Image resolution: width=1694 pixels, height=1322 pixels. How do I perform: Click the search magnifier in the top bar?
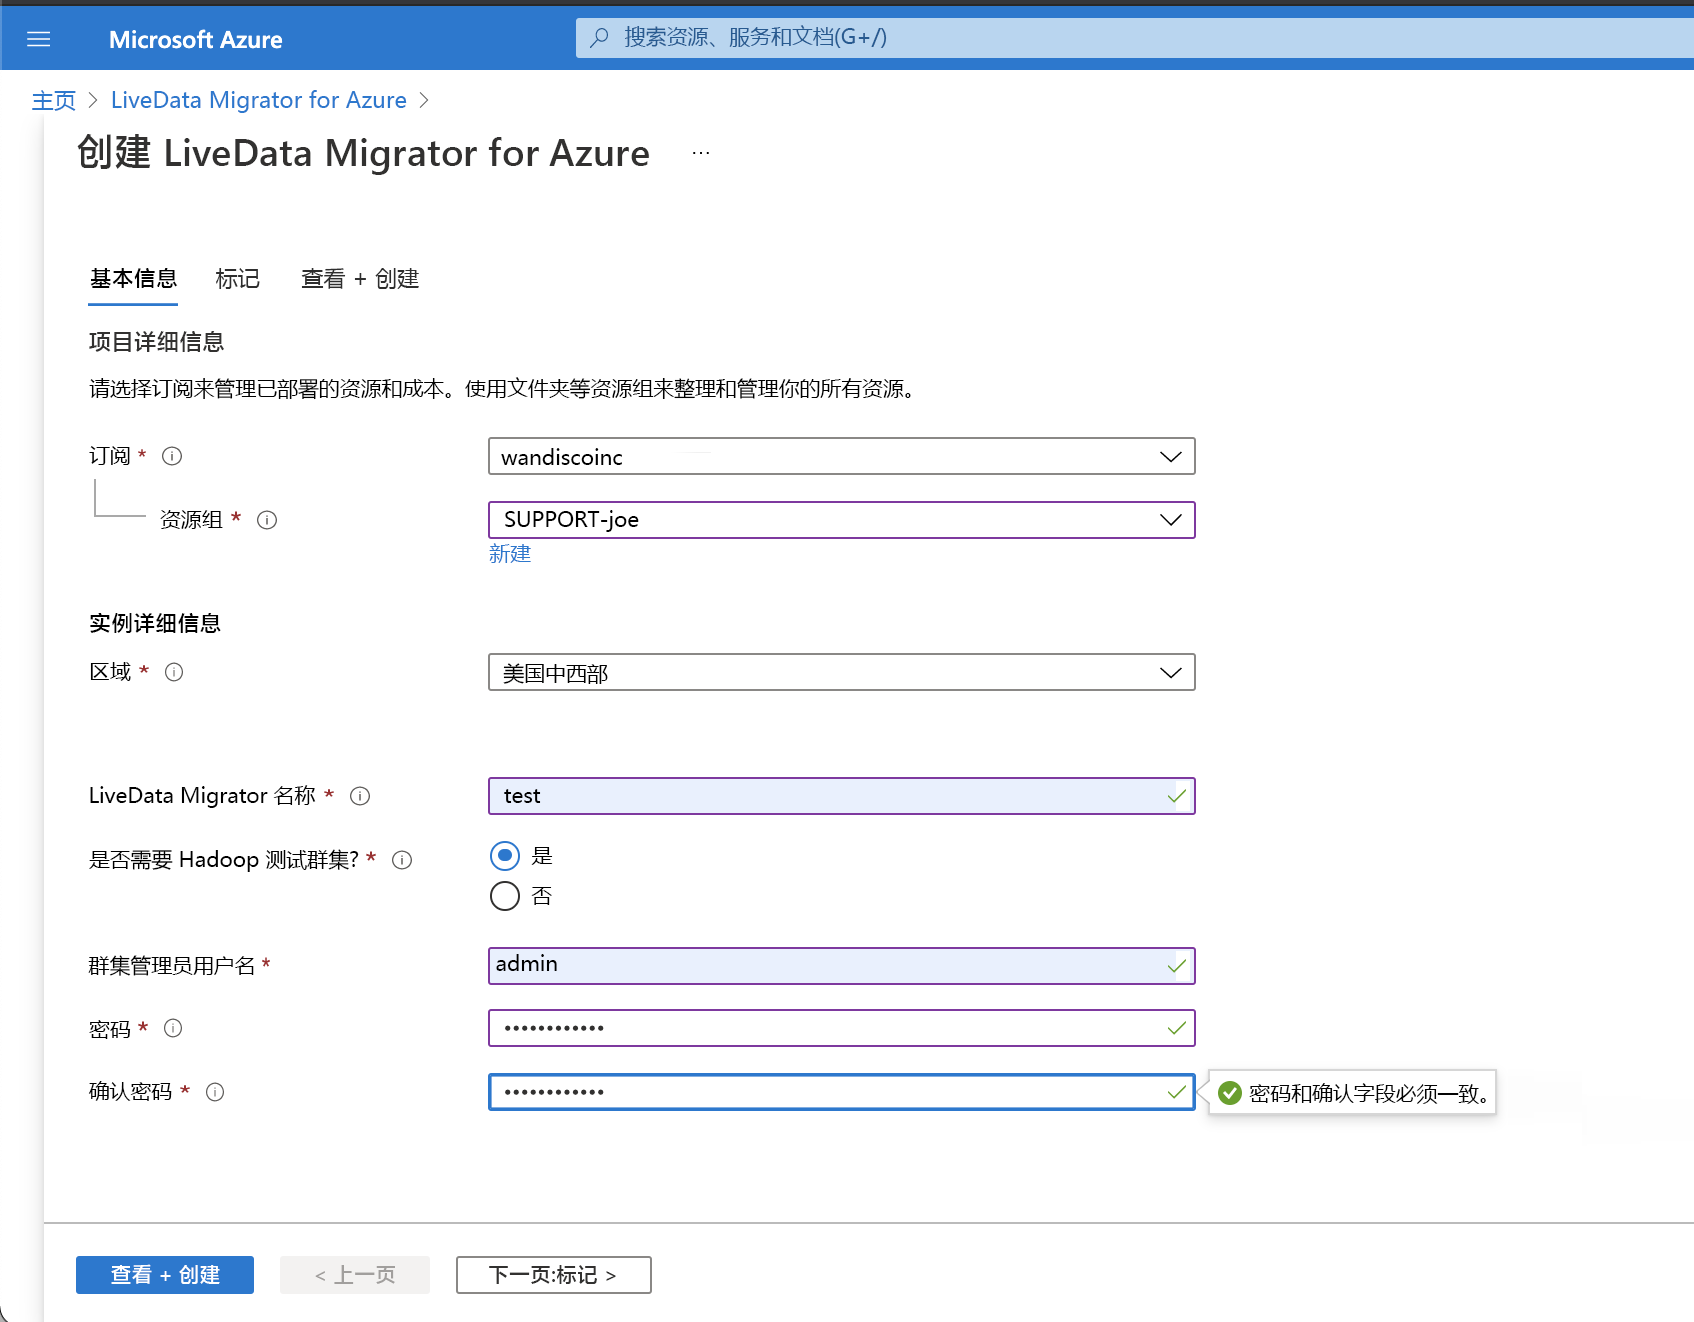[599, 37]
